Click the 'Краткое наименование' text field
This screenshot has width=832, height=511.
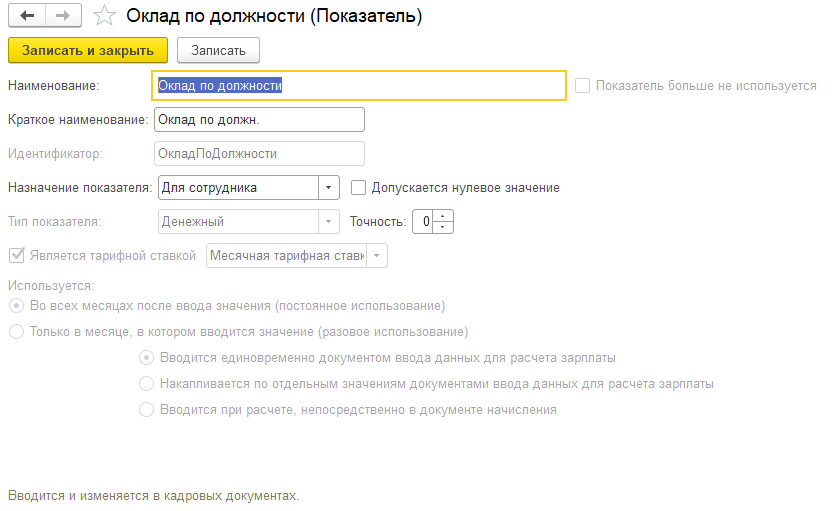(x=258, y=120)
